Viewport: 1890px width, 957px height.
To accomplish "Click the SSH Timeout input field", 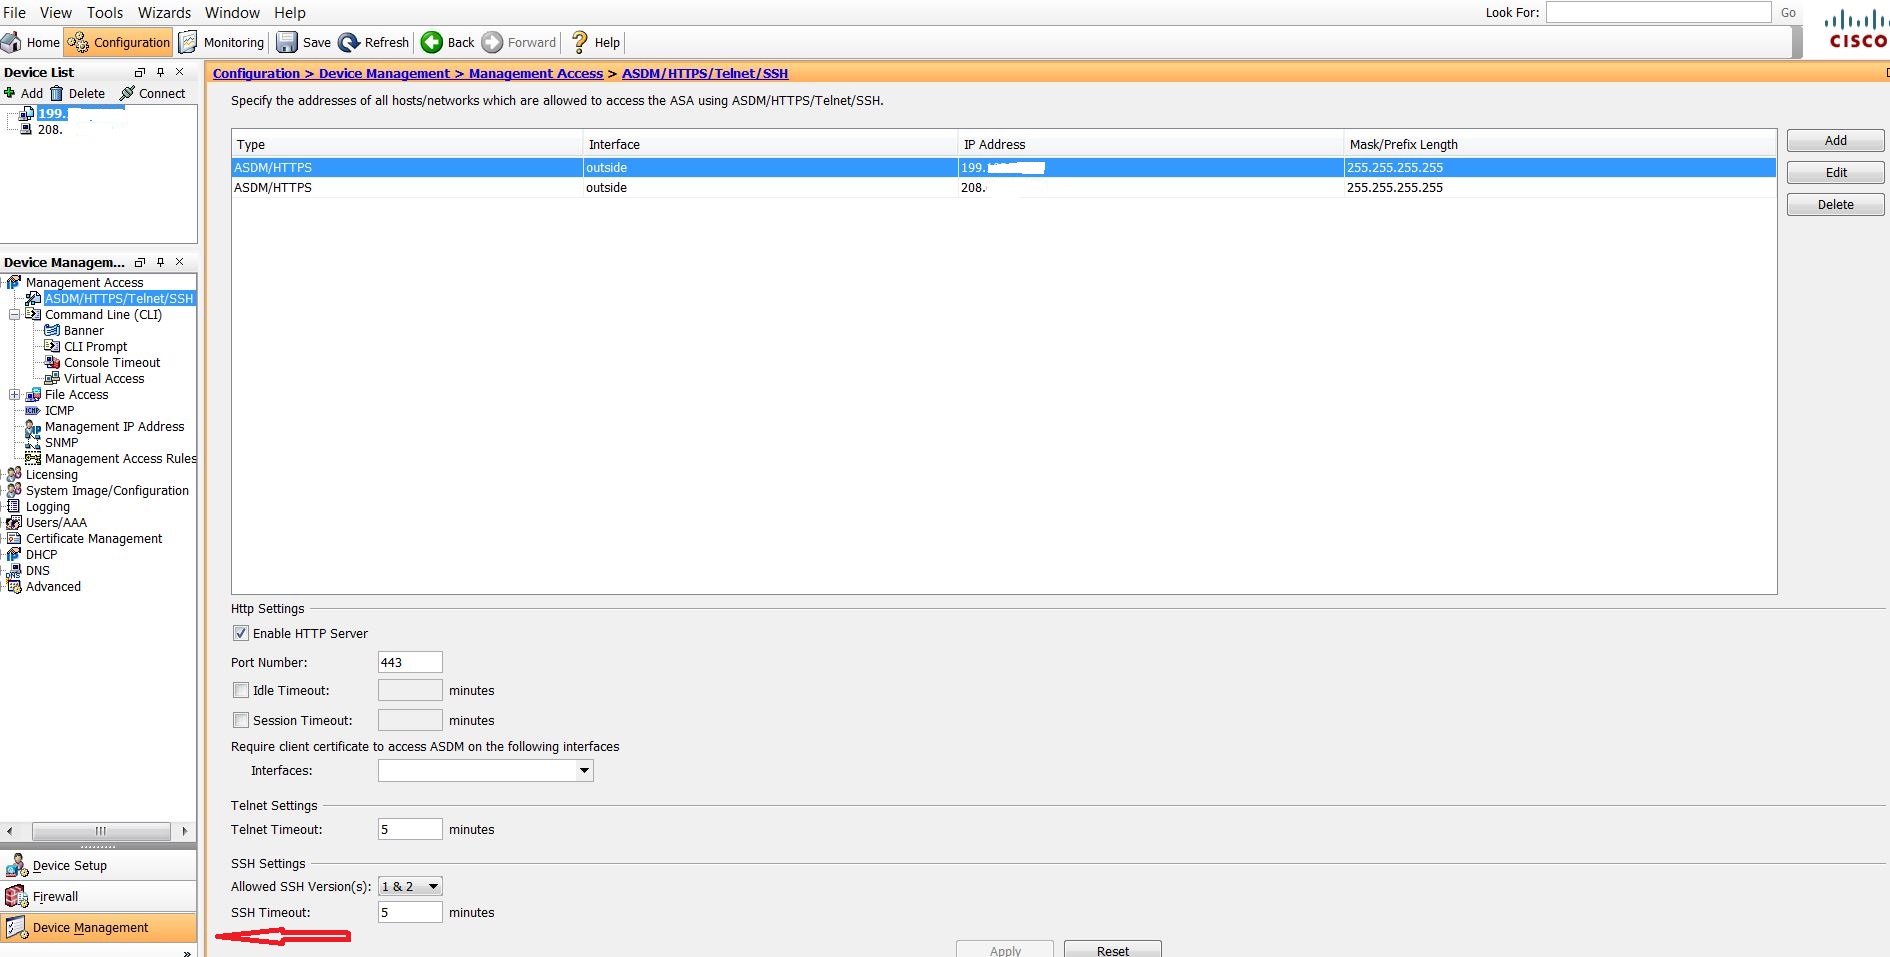I will click(410, 912).
